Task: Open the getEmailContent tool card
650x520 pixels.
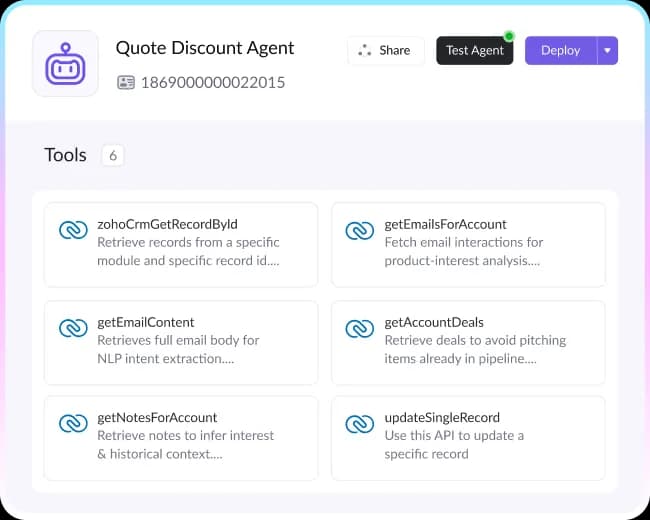Action: pos(181,343)
